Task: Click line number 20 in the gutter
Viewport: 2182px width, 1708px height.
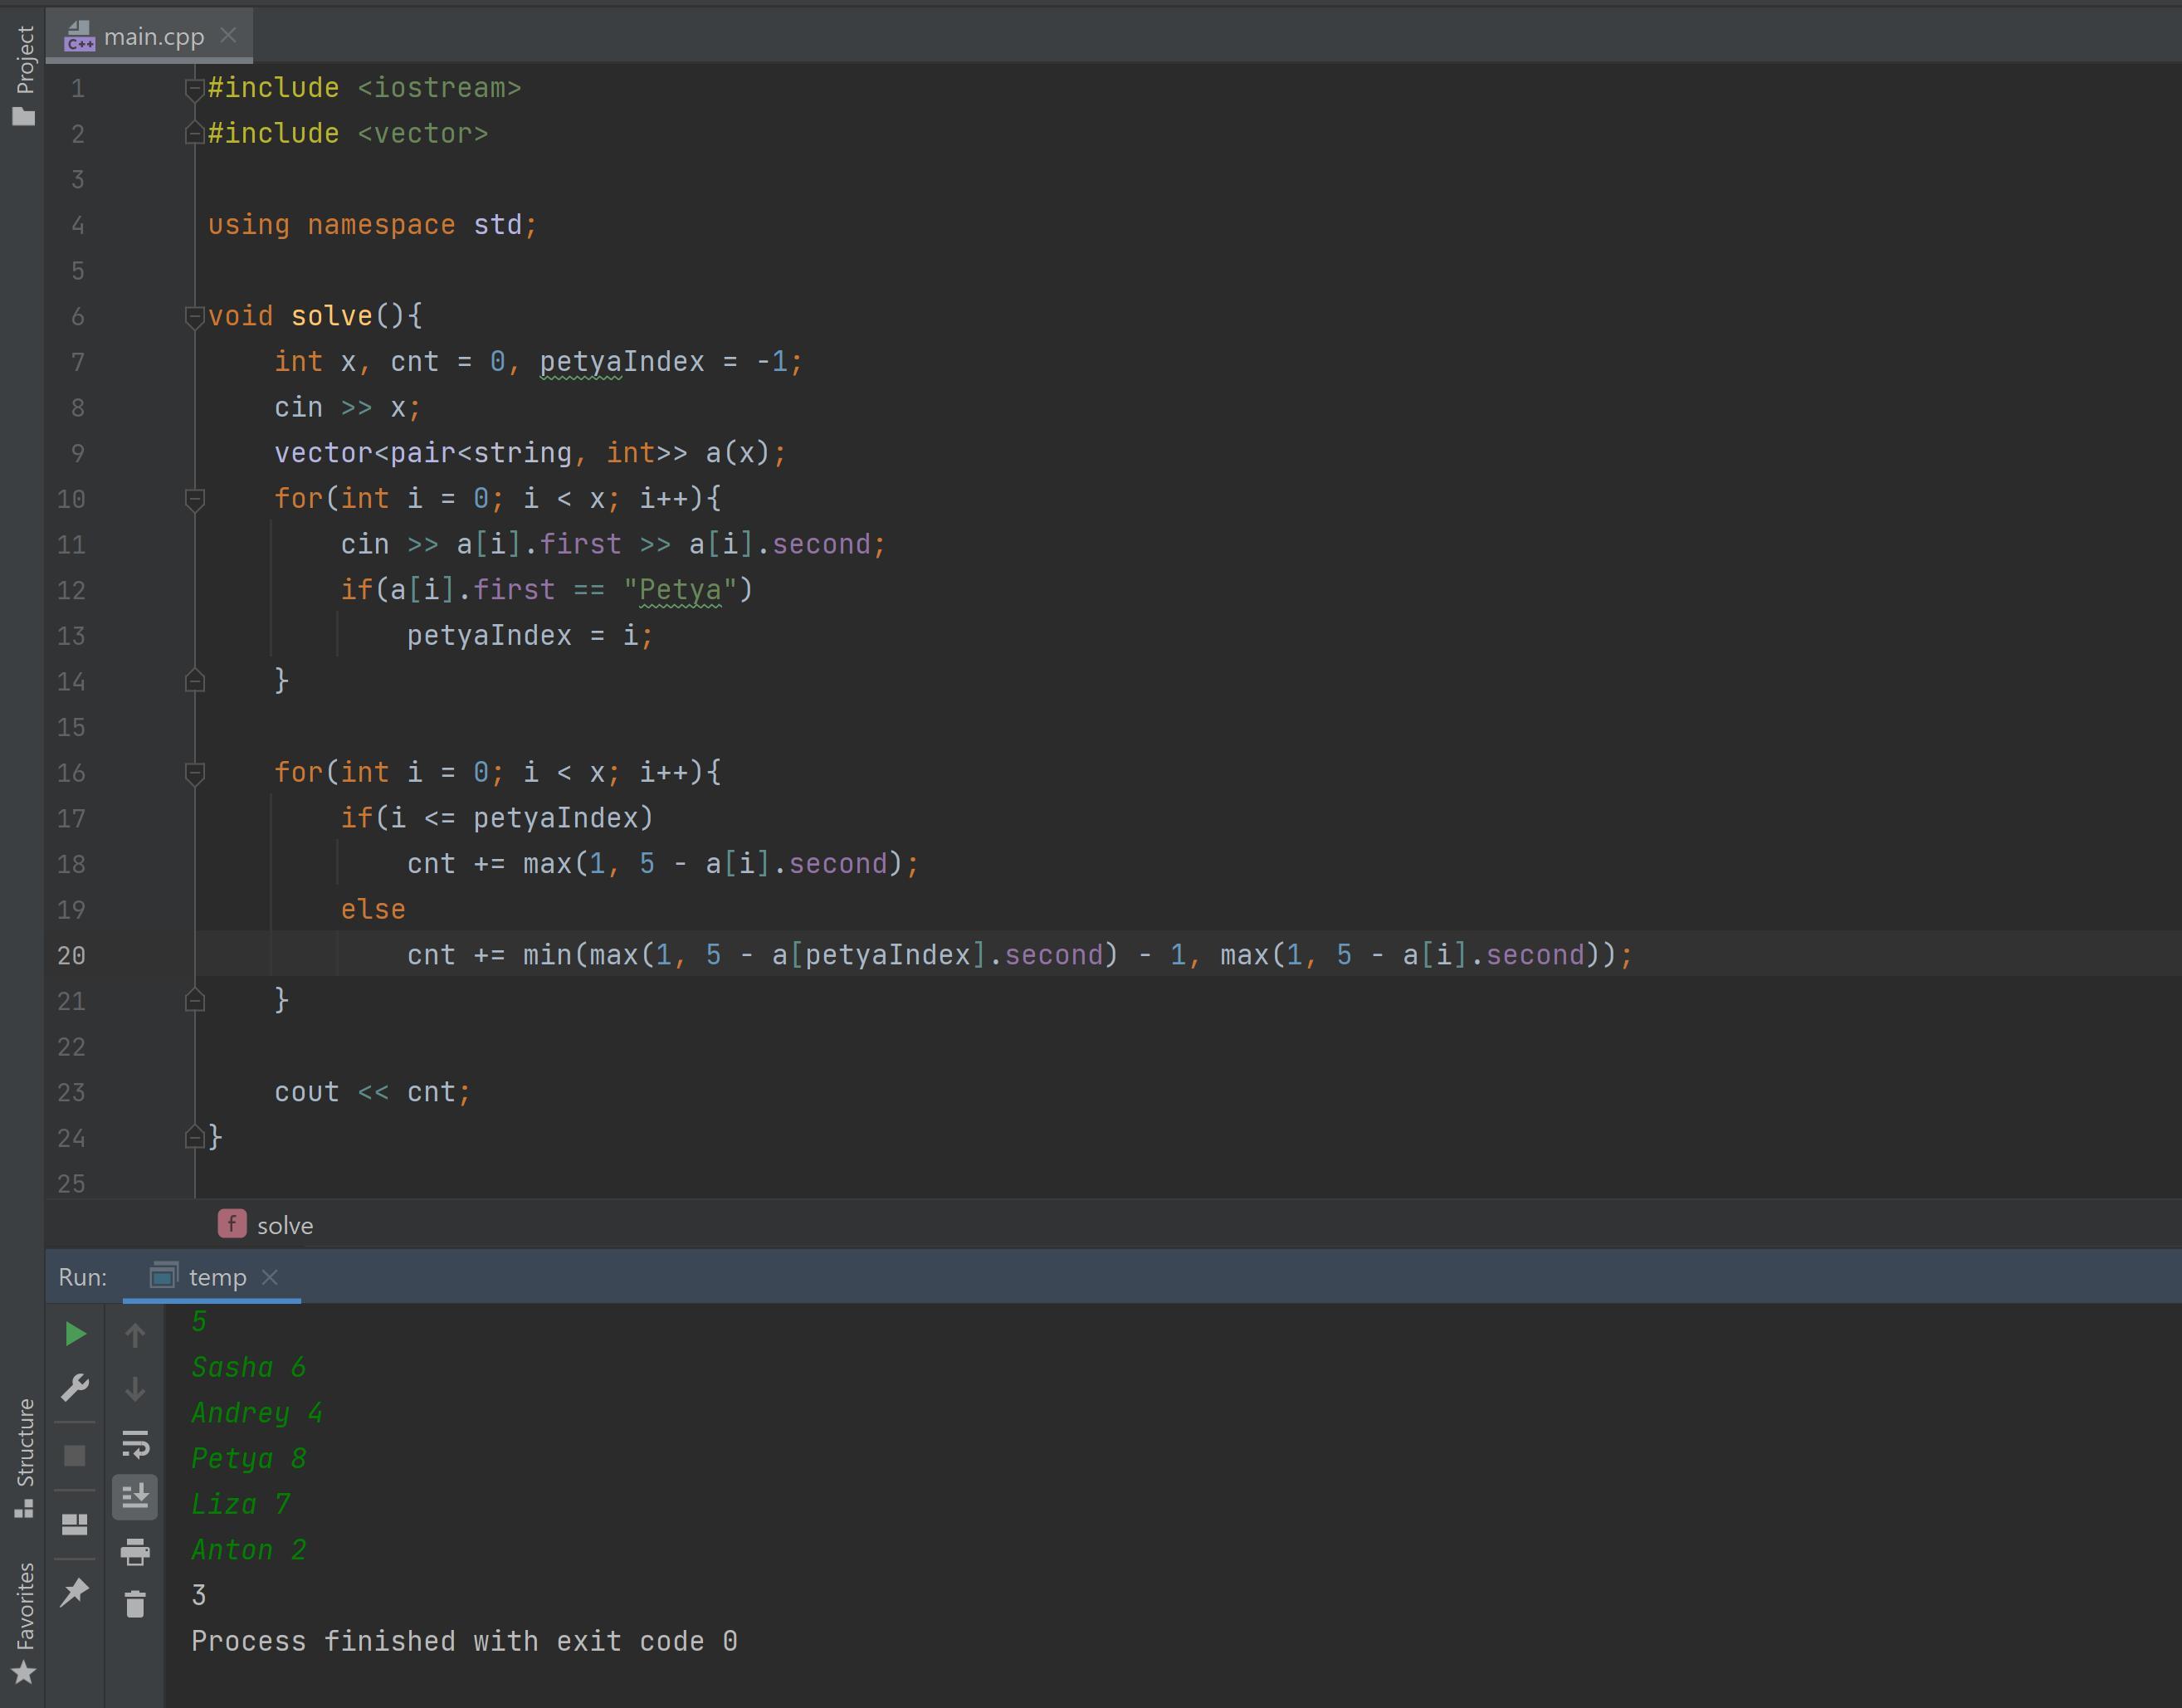Action: point(71,956)
